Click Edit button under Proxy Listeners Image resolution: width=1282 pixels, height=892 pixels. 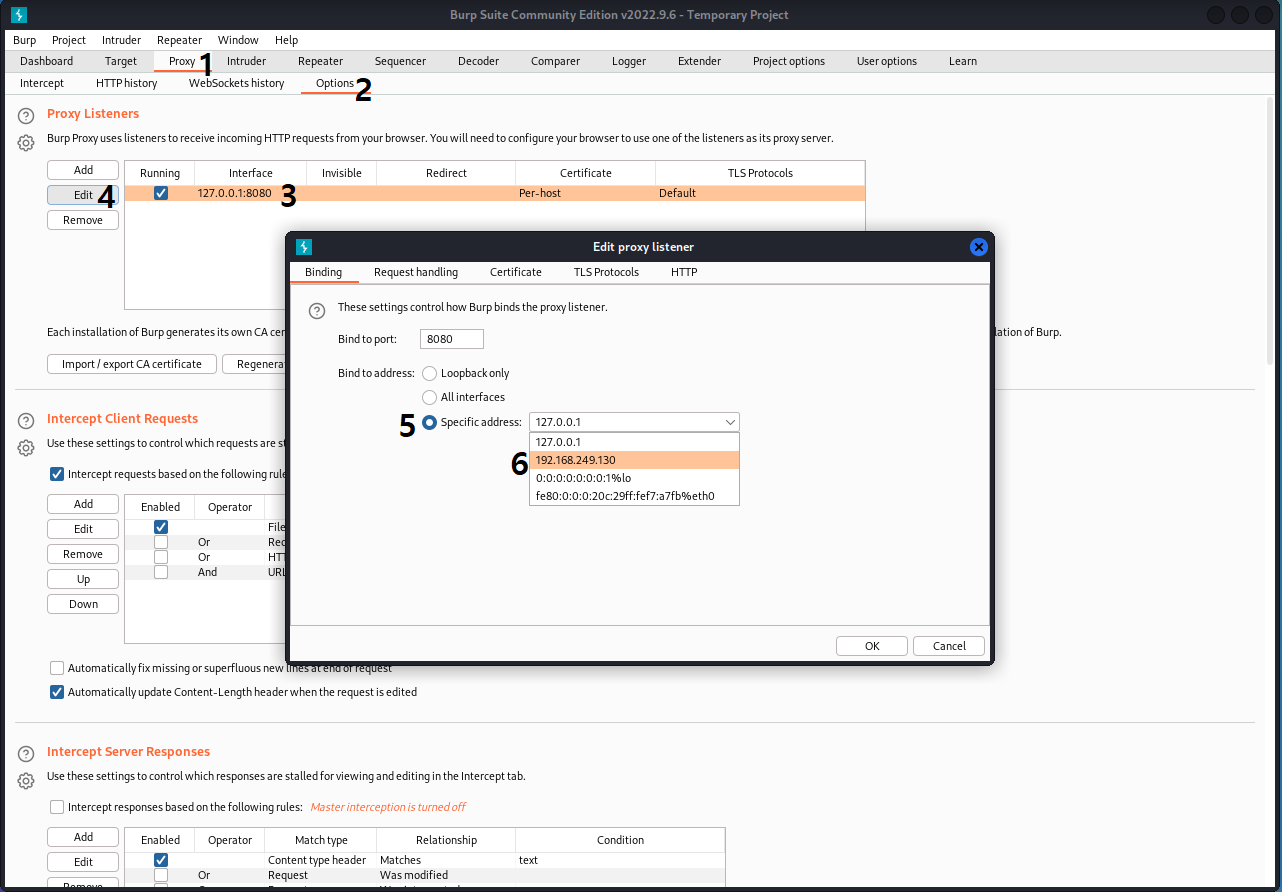point(83,195)
